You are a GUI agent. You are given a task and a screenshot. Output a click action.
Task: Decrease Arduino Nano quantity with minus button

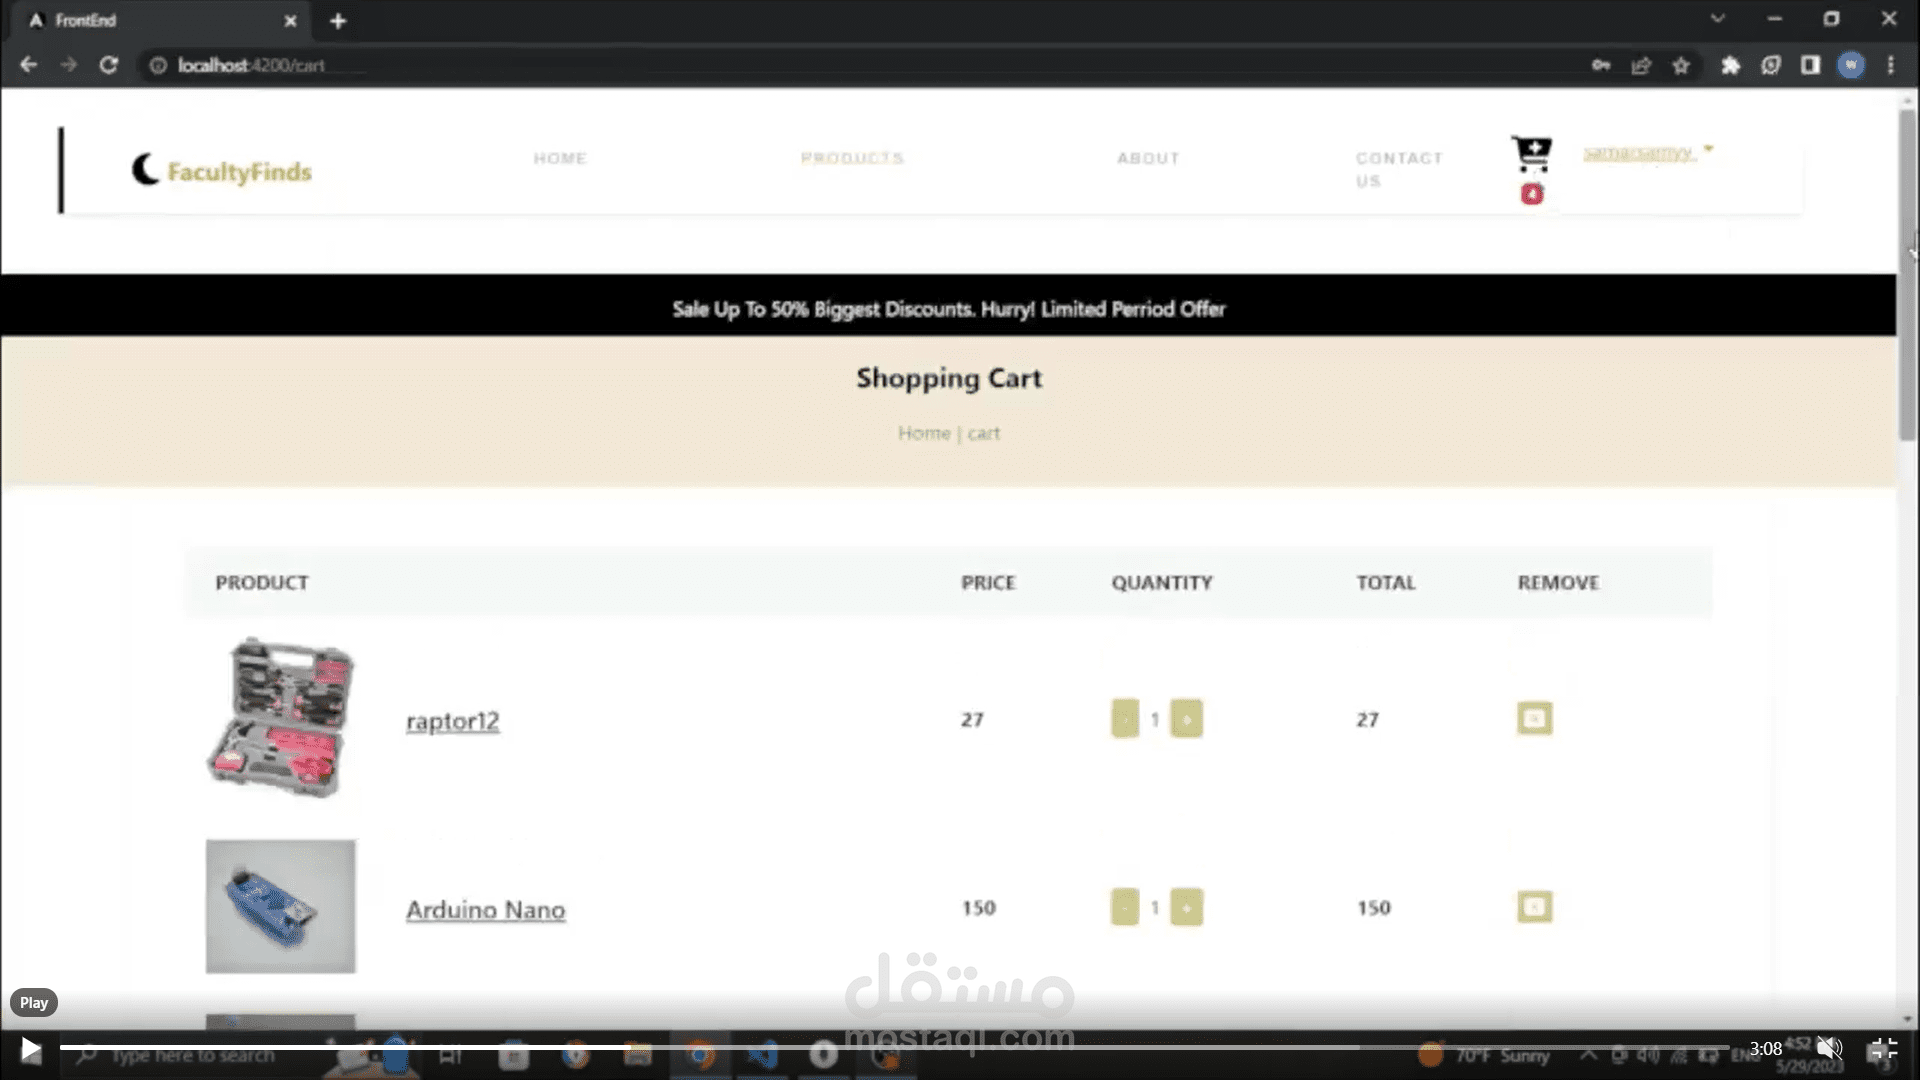[x=1125, y=907]
